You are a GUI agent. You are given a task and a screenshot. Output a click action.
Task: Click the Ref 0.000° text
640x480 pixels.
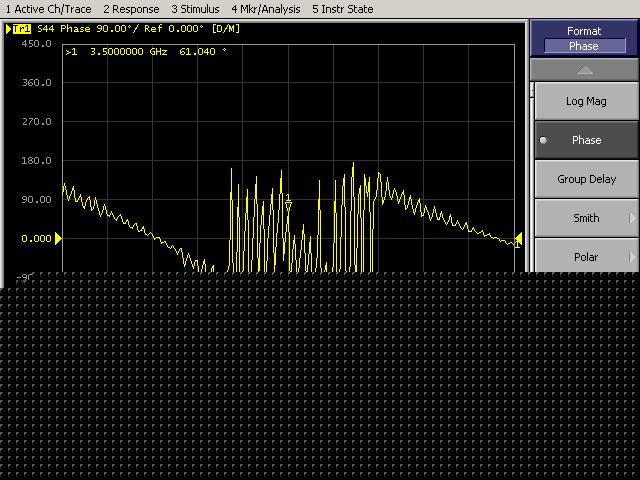[x=173, y=29]
